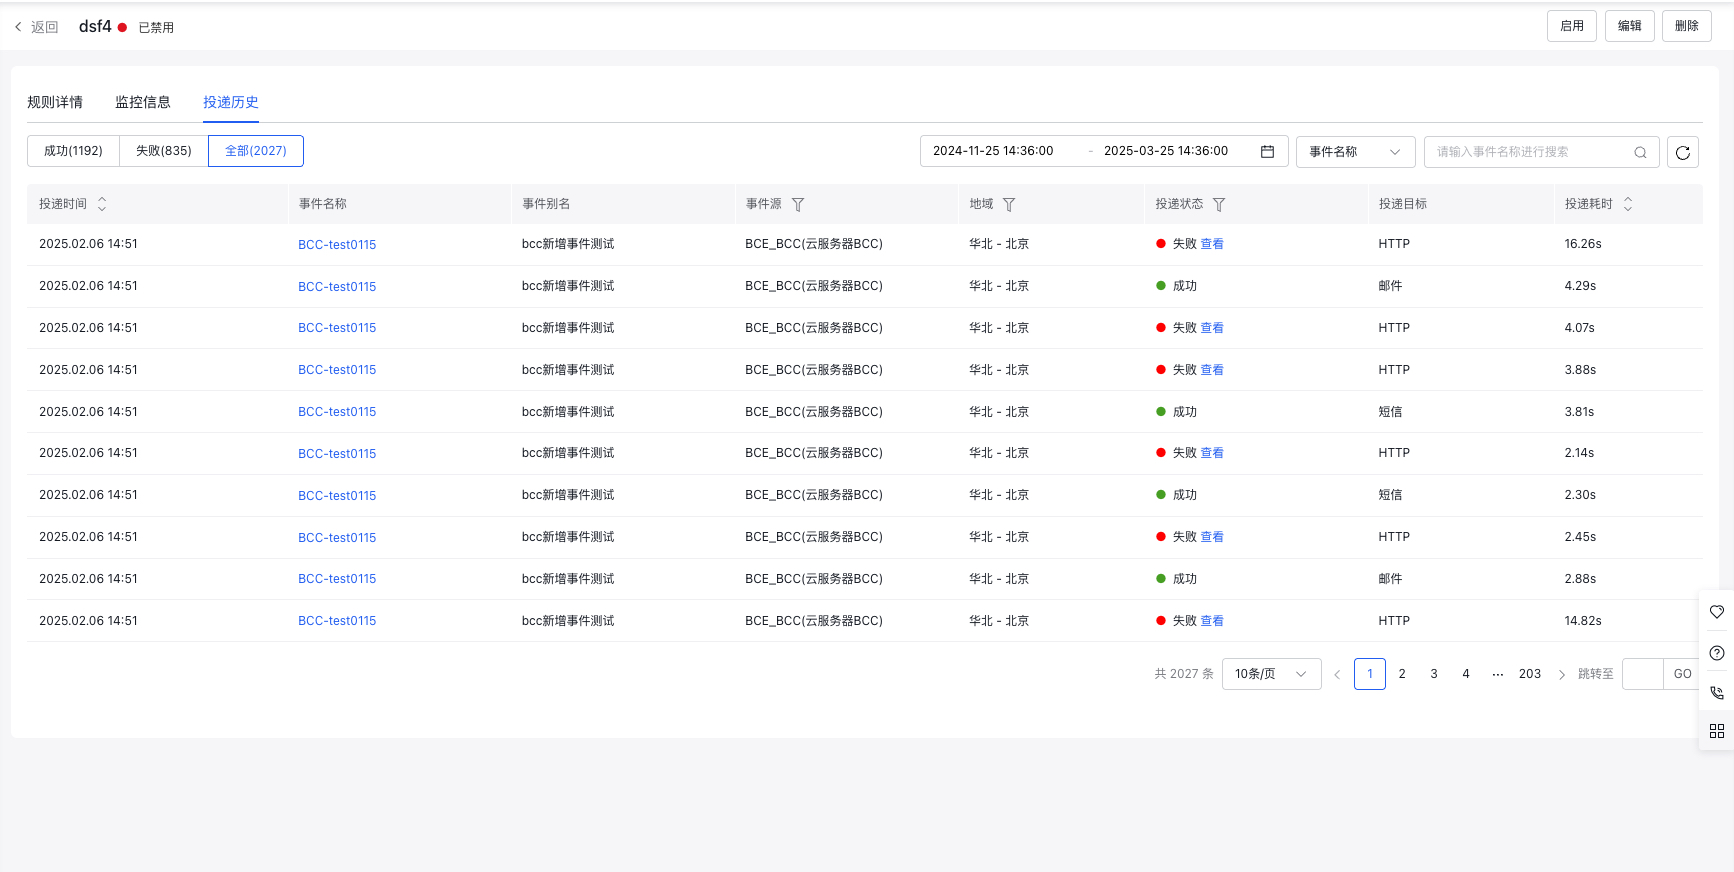Screen dimensions: 1734x872
Task: Click the search magnifier icon
Action: point(1640,152)
